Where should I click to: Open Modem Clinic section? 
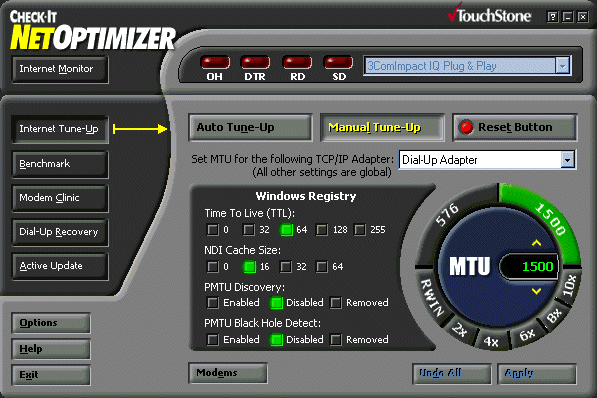60,198
